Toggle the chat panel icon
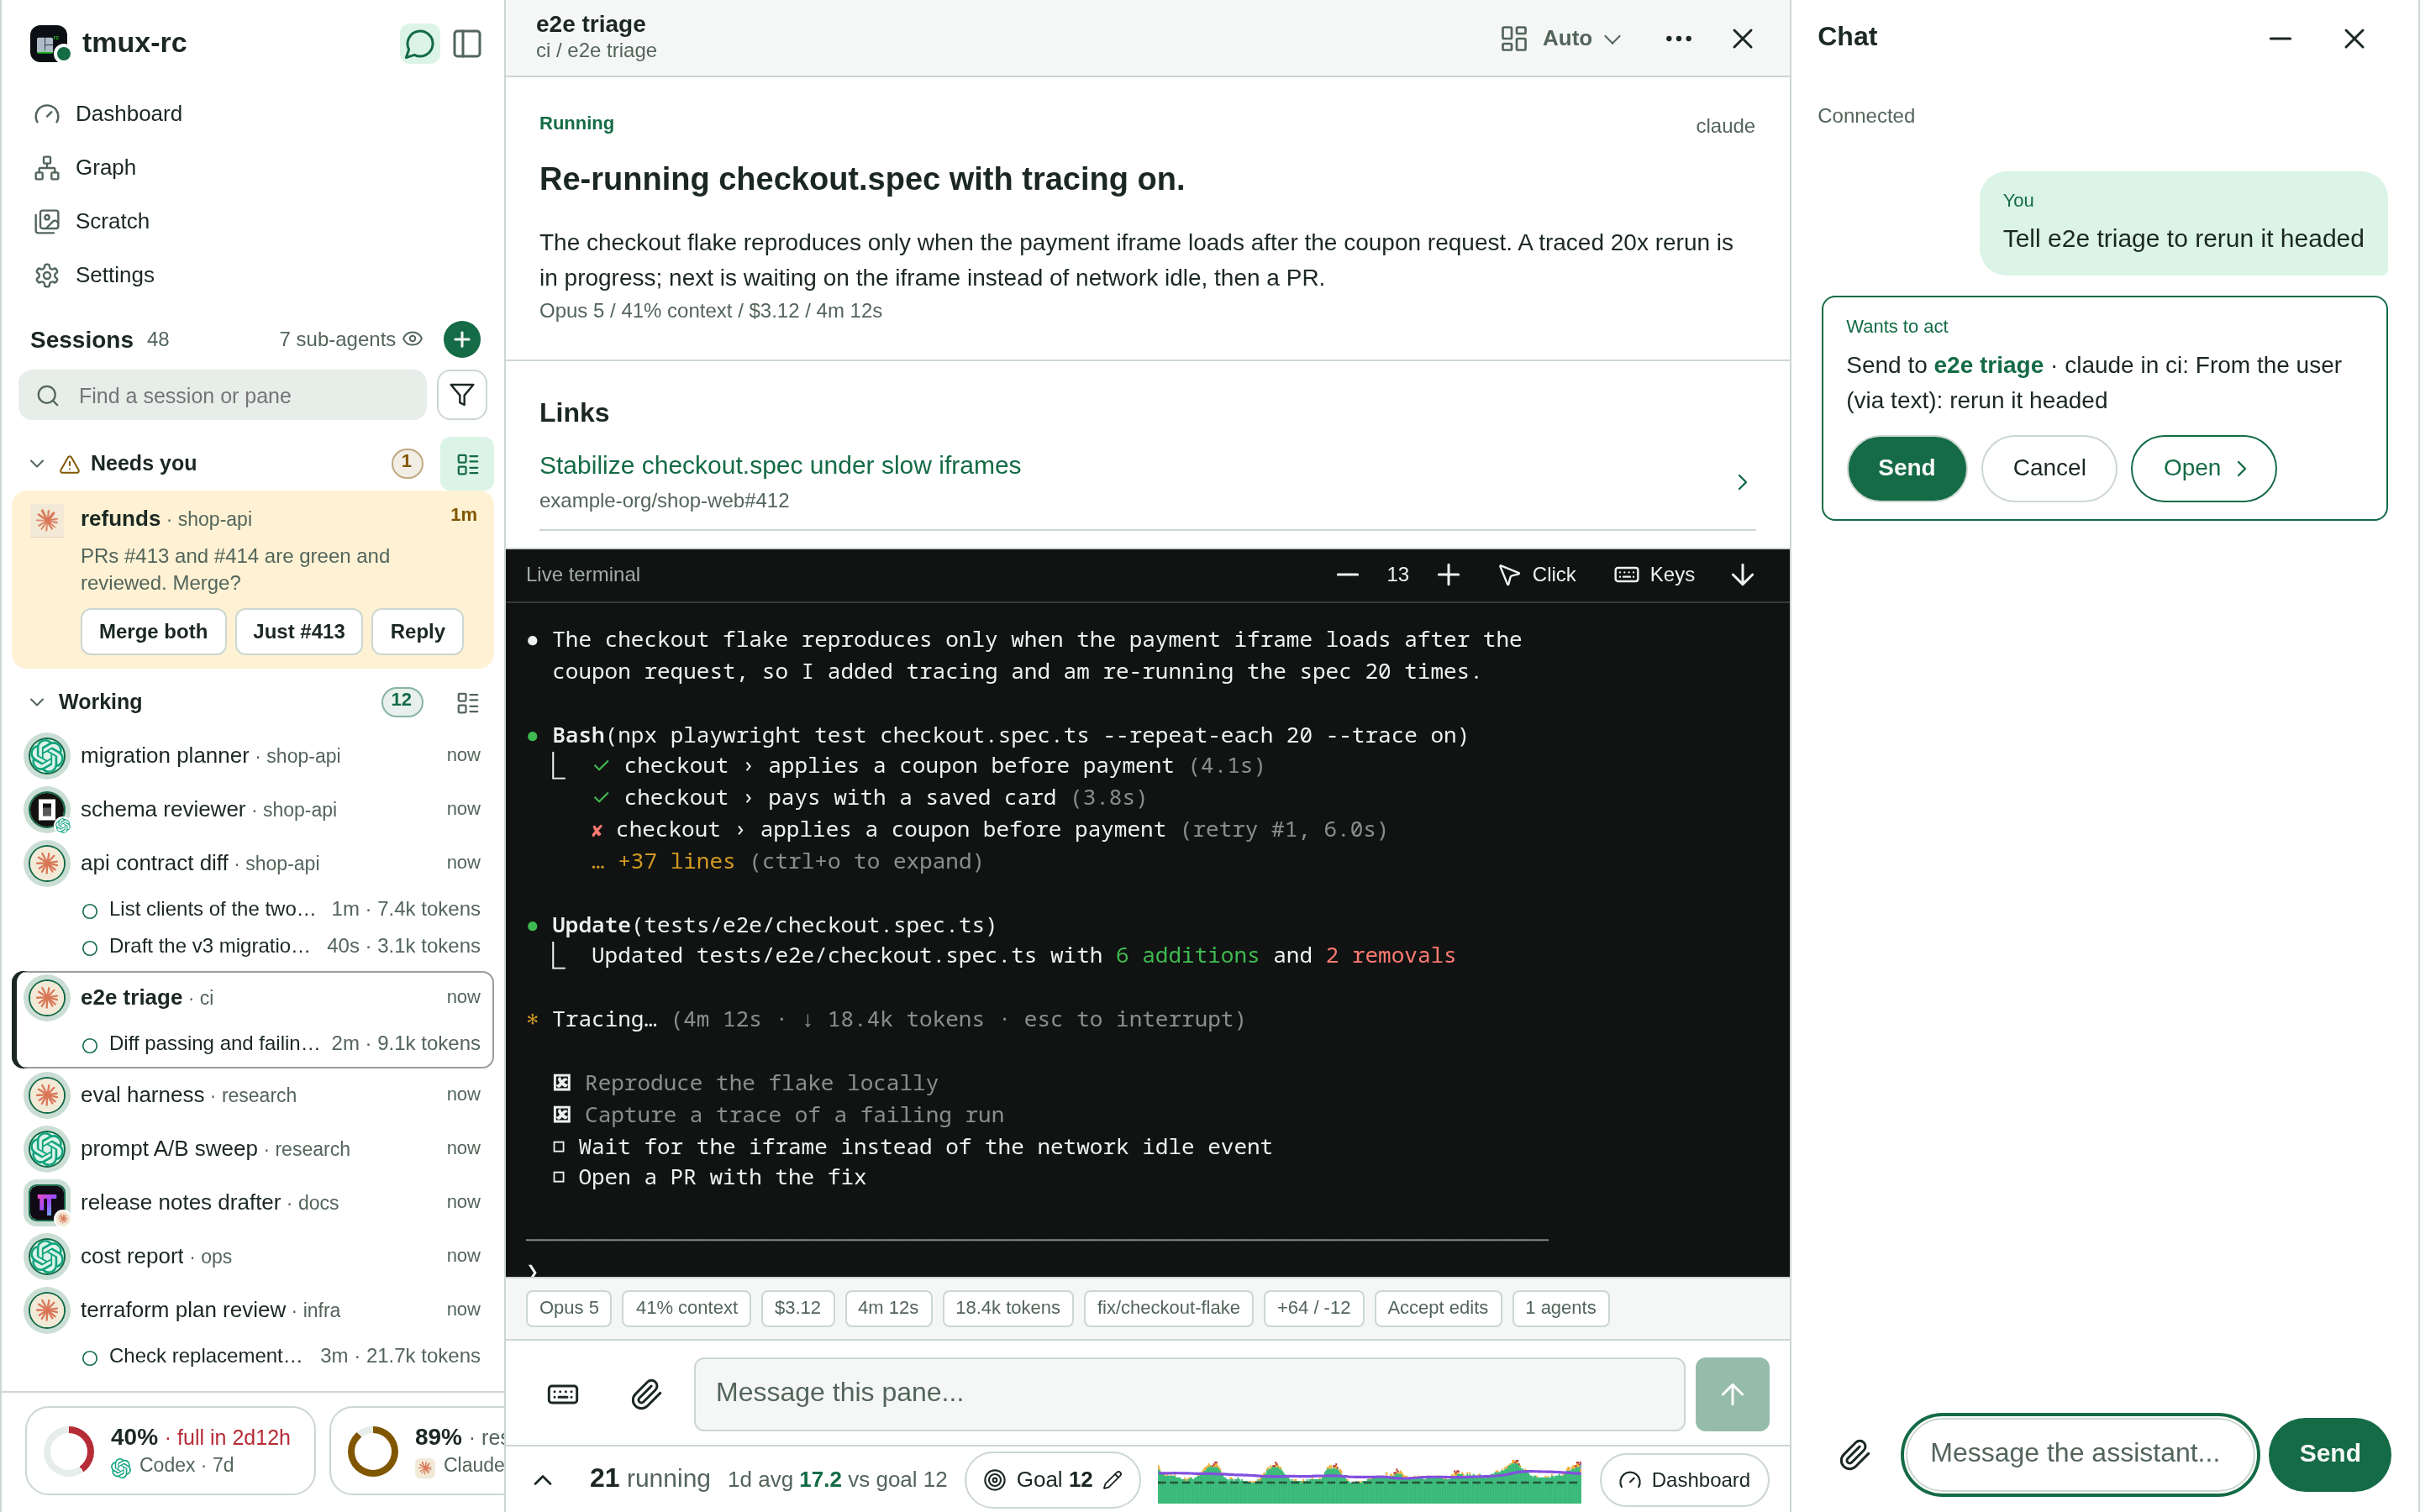The width and height of the screenshot is (2420, 1512). [419, 43]
